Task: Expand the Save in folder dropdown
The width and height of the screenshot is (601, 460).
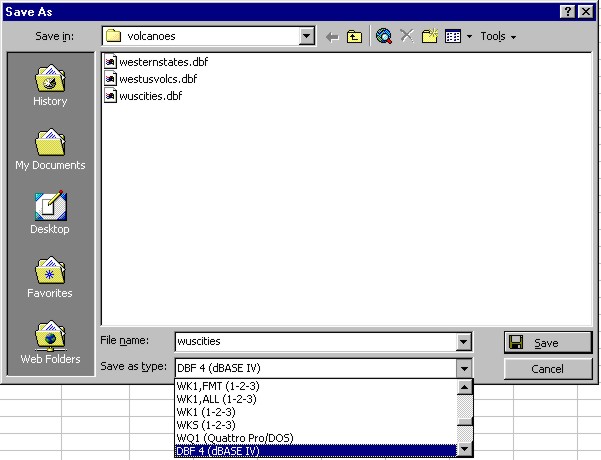Action: 307,36
